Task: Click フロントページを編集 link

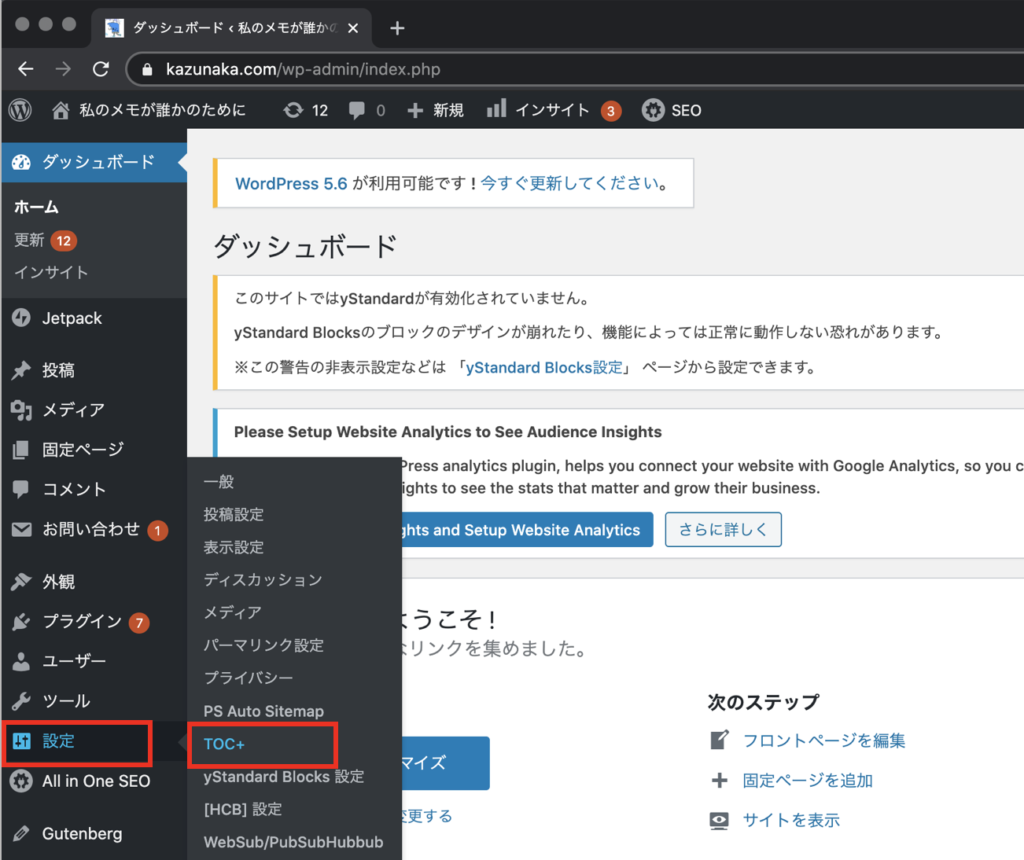Action: point(824,741)
